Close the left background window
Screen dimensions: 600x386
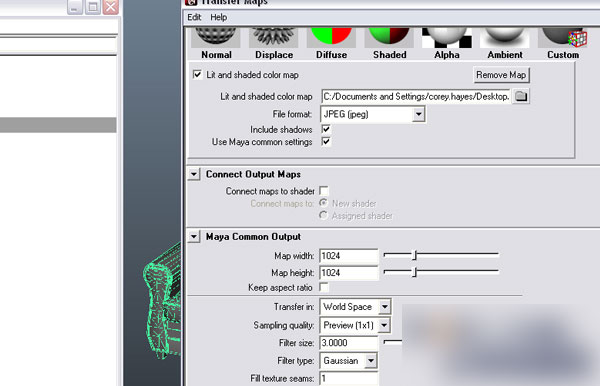point(111,7)
